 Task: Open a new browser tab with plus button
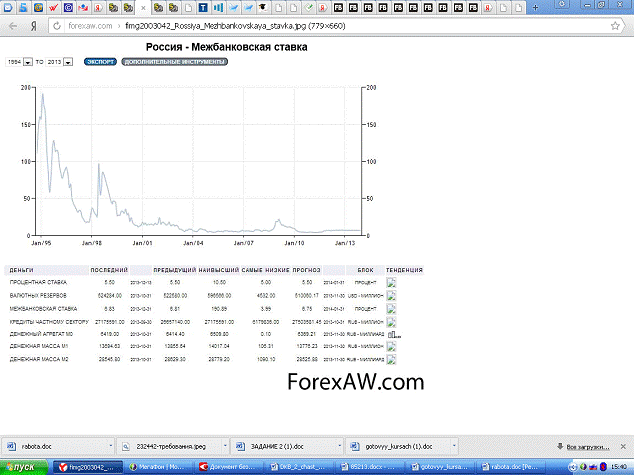point(535,8)
